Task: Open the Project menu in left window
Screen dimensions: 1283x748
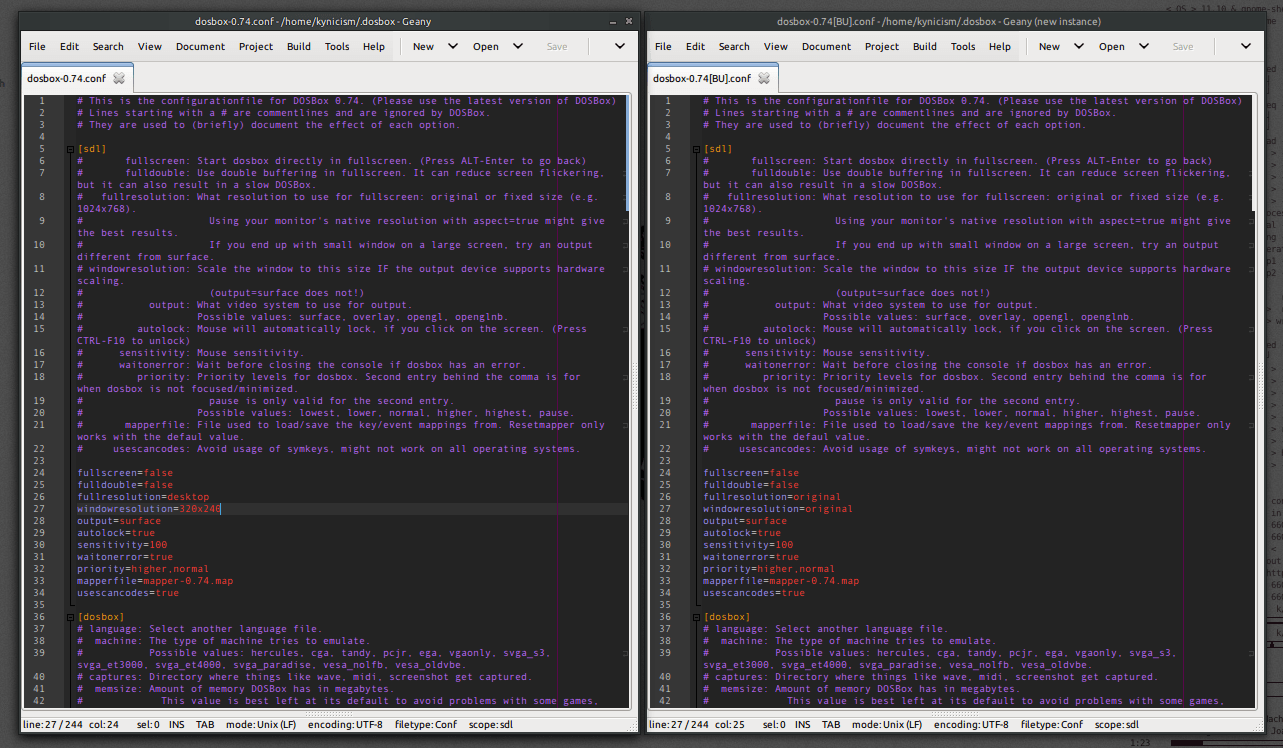Action: tap(256, 47)
